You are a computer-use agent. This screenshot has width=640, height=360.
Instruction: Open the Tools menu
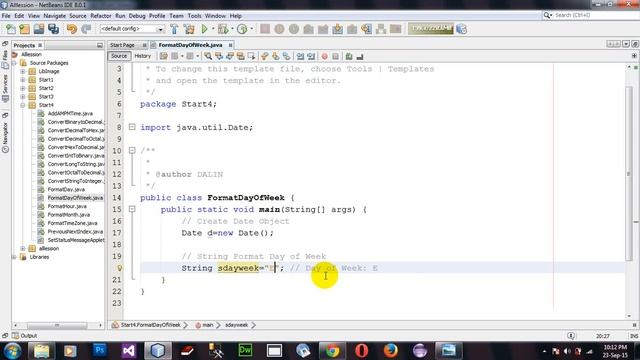coord(195,16)
